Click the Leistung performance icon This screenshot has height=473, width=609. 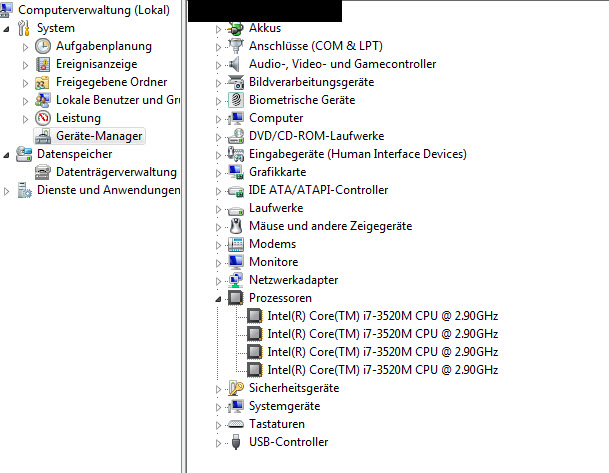(43, 118)
